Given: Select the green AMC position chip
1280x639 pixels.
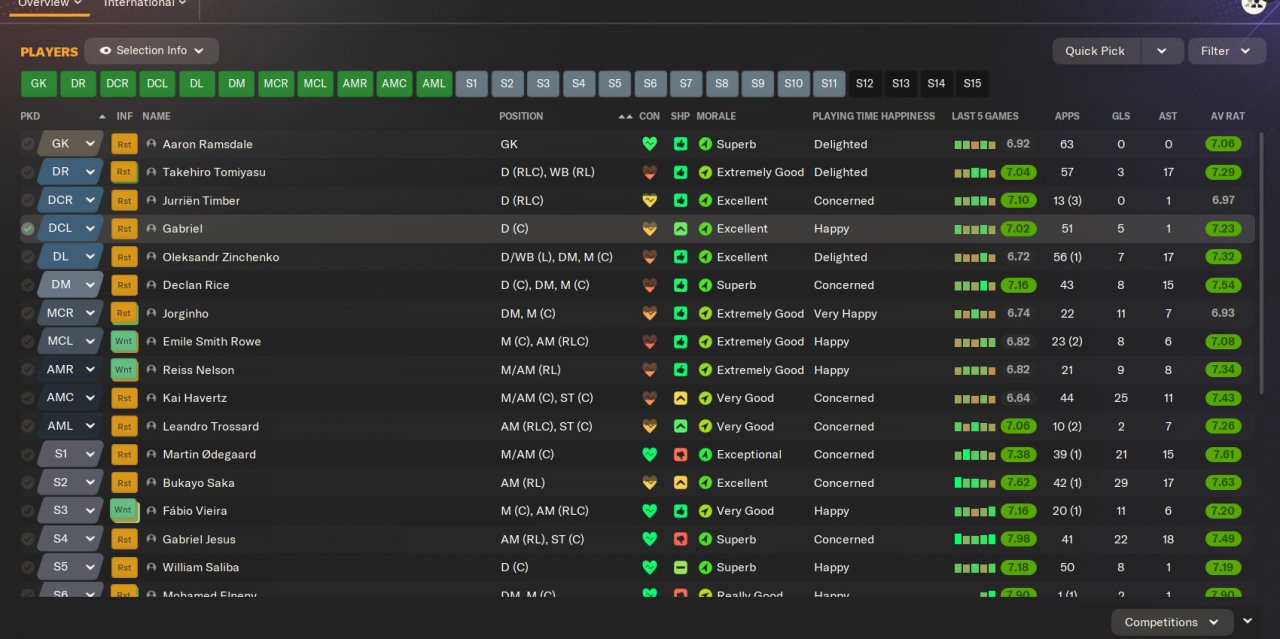Looking at the screenshot, I should pyautogui.click(x=394, y=84).
